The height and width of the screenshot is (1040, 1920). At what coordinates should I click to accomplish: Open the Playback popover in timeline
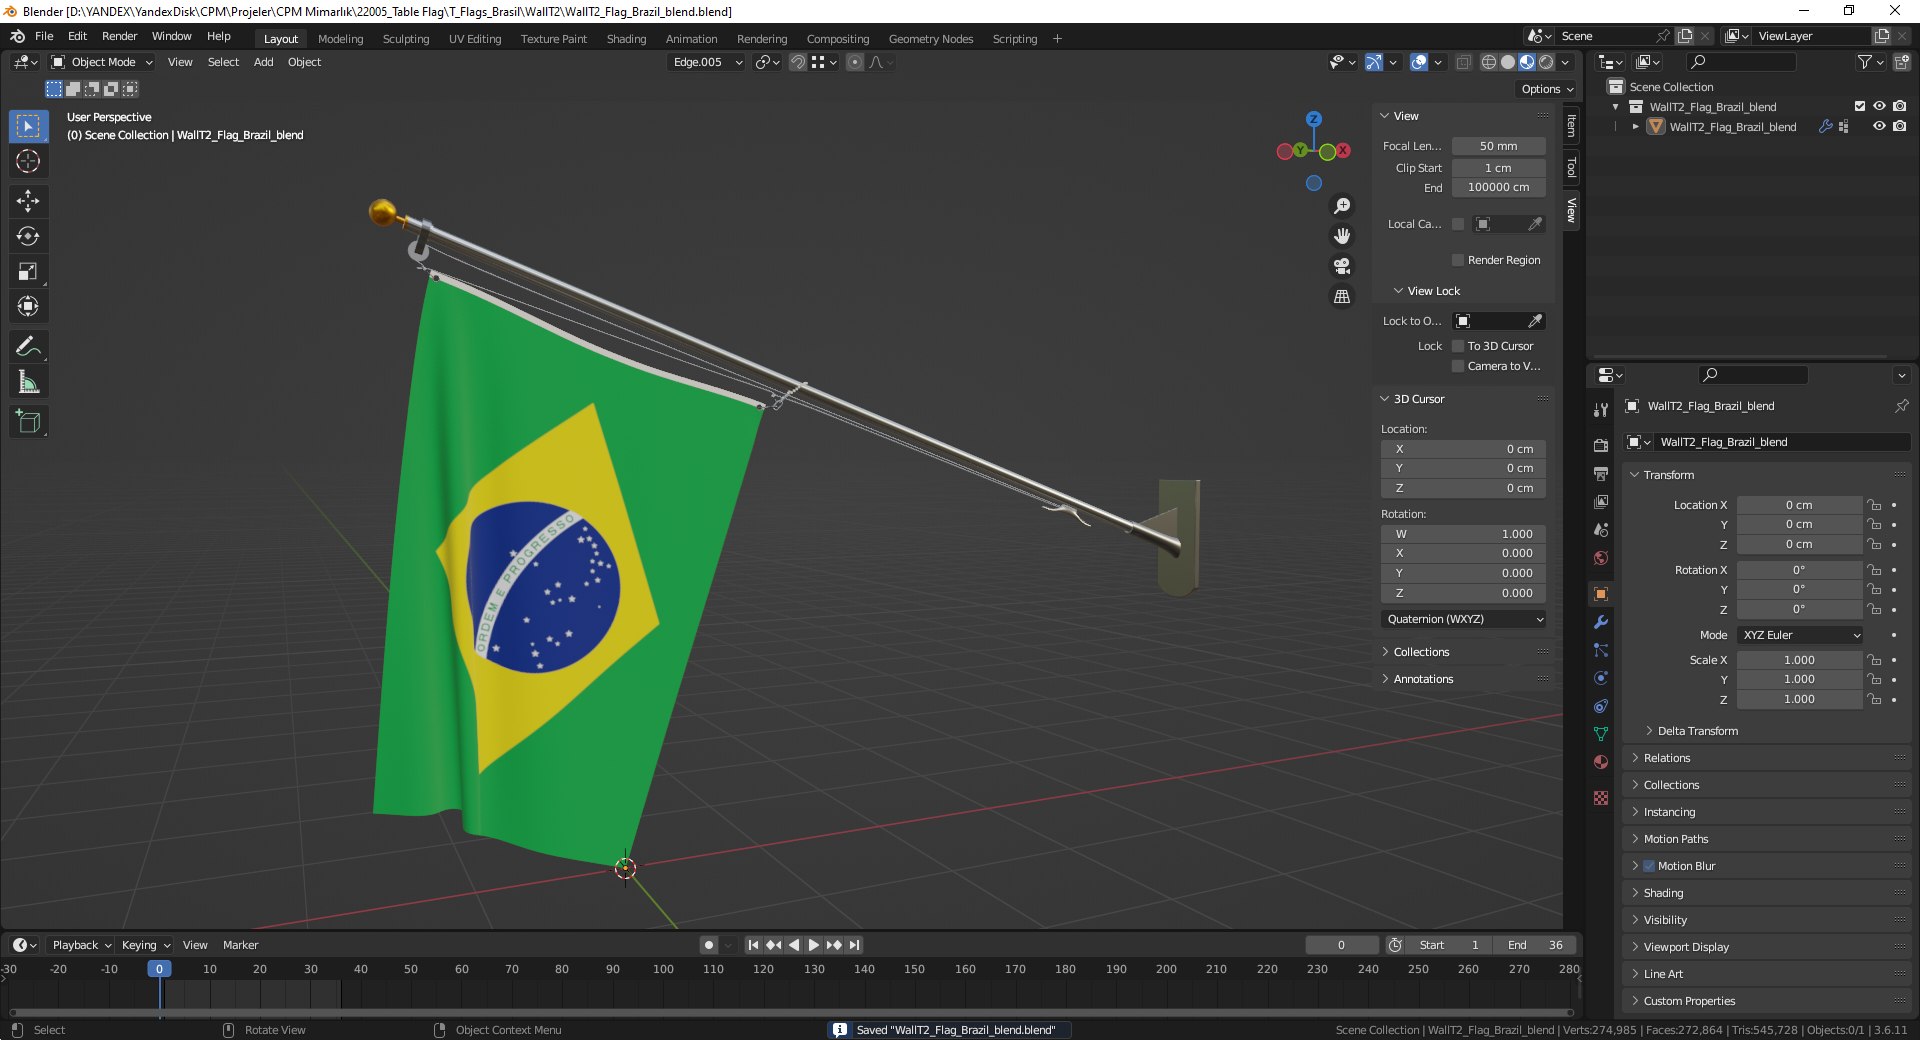81,945
